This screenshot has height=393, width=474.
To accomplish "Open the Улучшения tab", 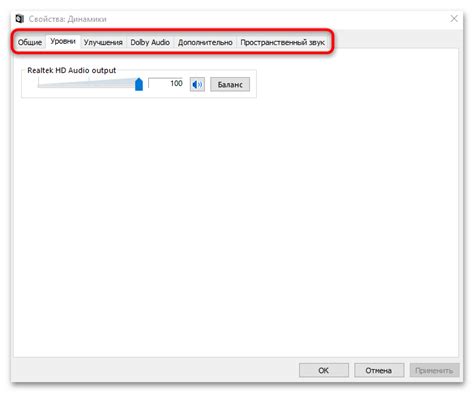I will (x=103, y=42).
